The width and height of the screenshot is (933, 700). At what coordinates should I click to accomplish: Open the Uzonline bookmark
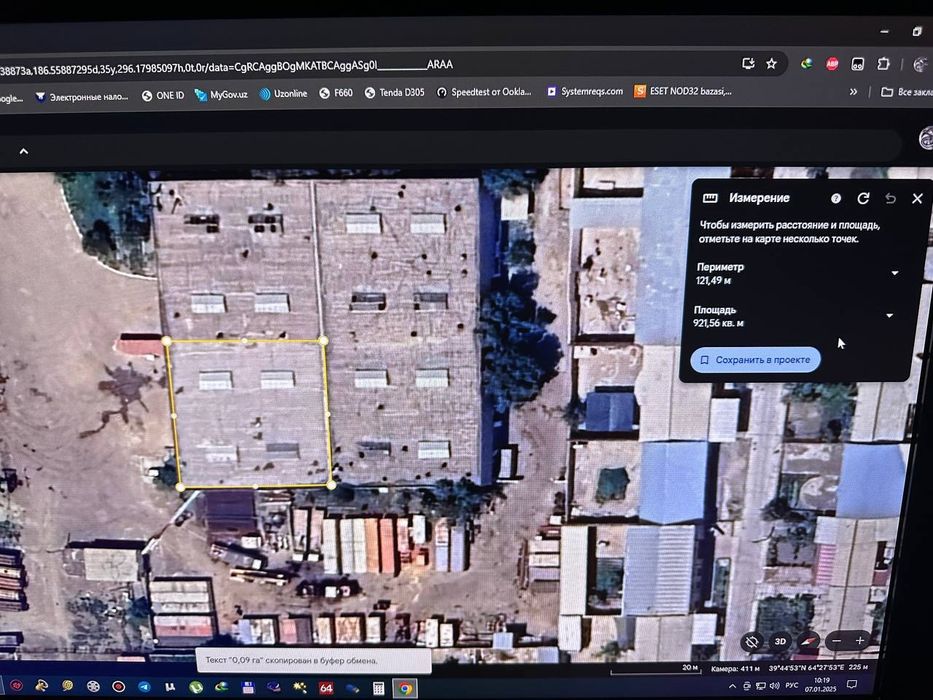pyautogui.click(x=283, y=93)
